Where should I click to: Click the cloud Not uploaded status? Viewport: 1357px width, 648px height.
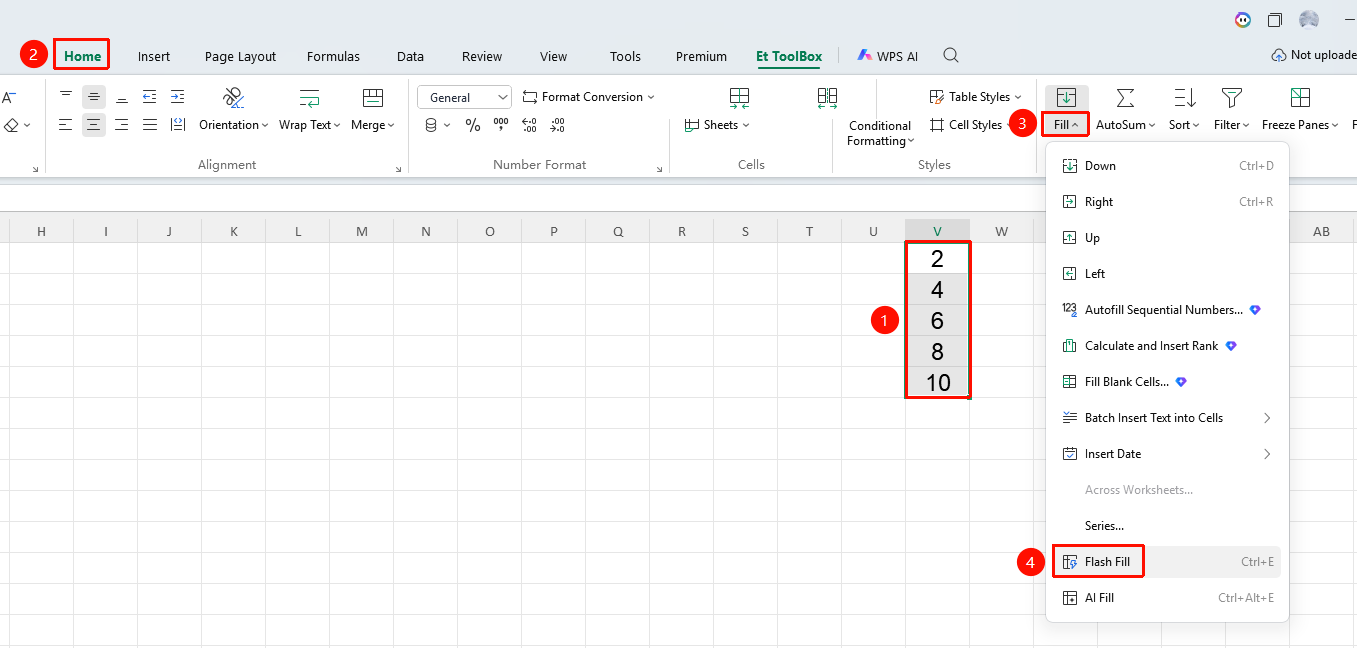point(1313,56)
